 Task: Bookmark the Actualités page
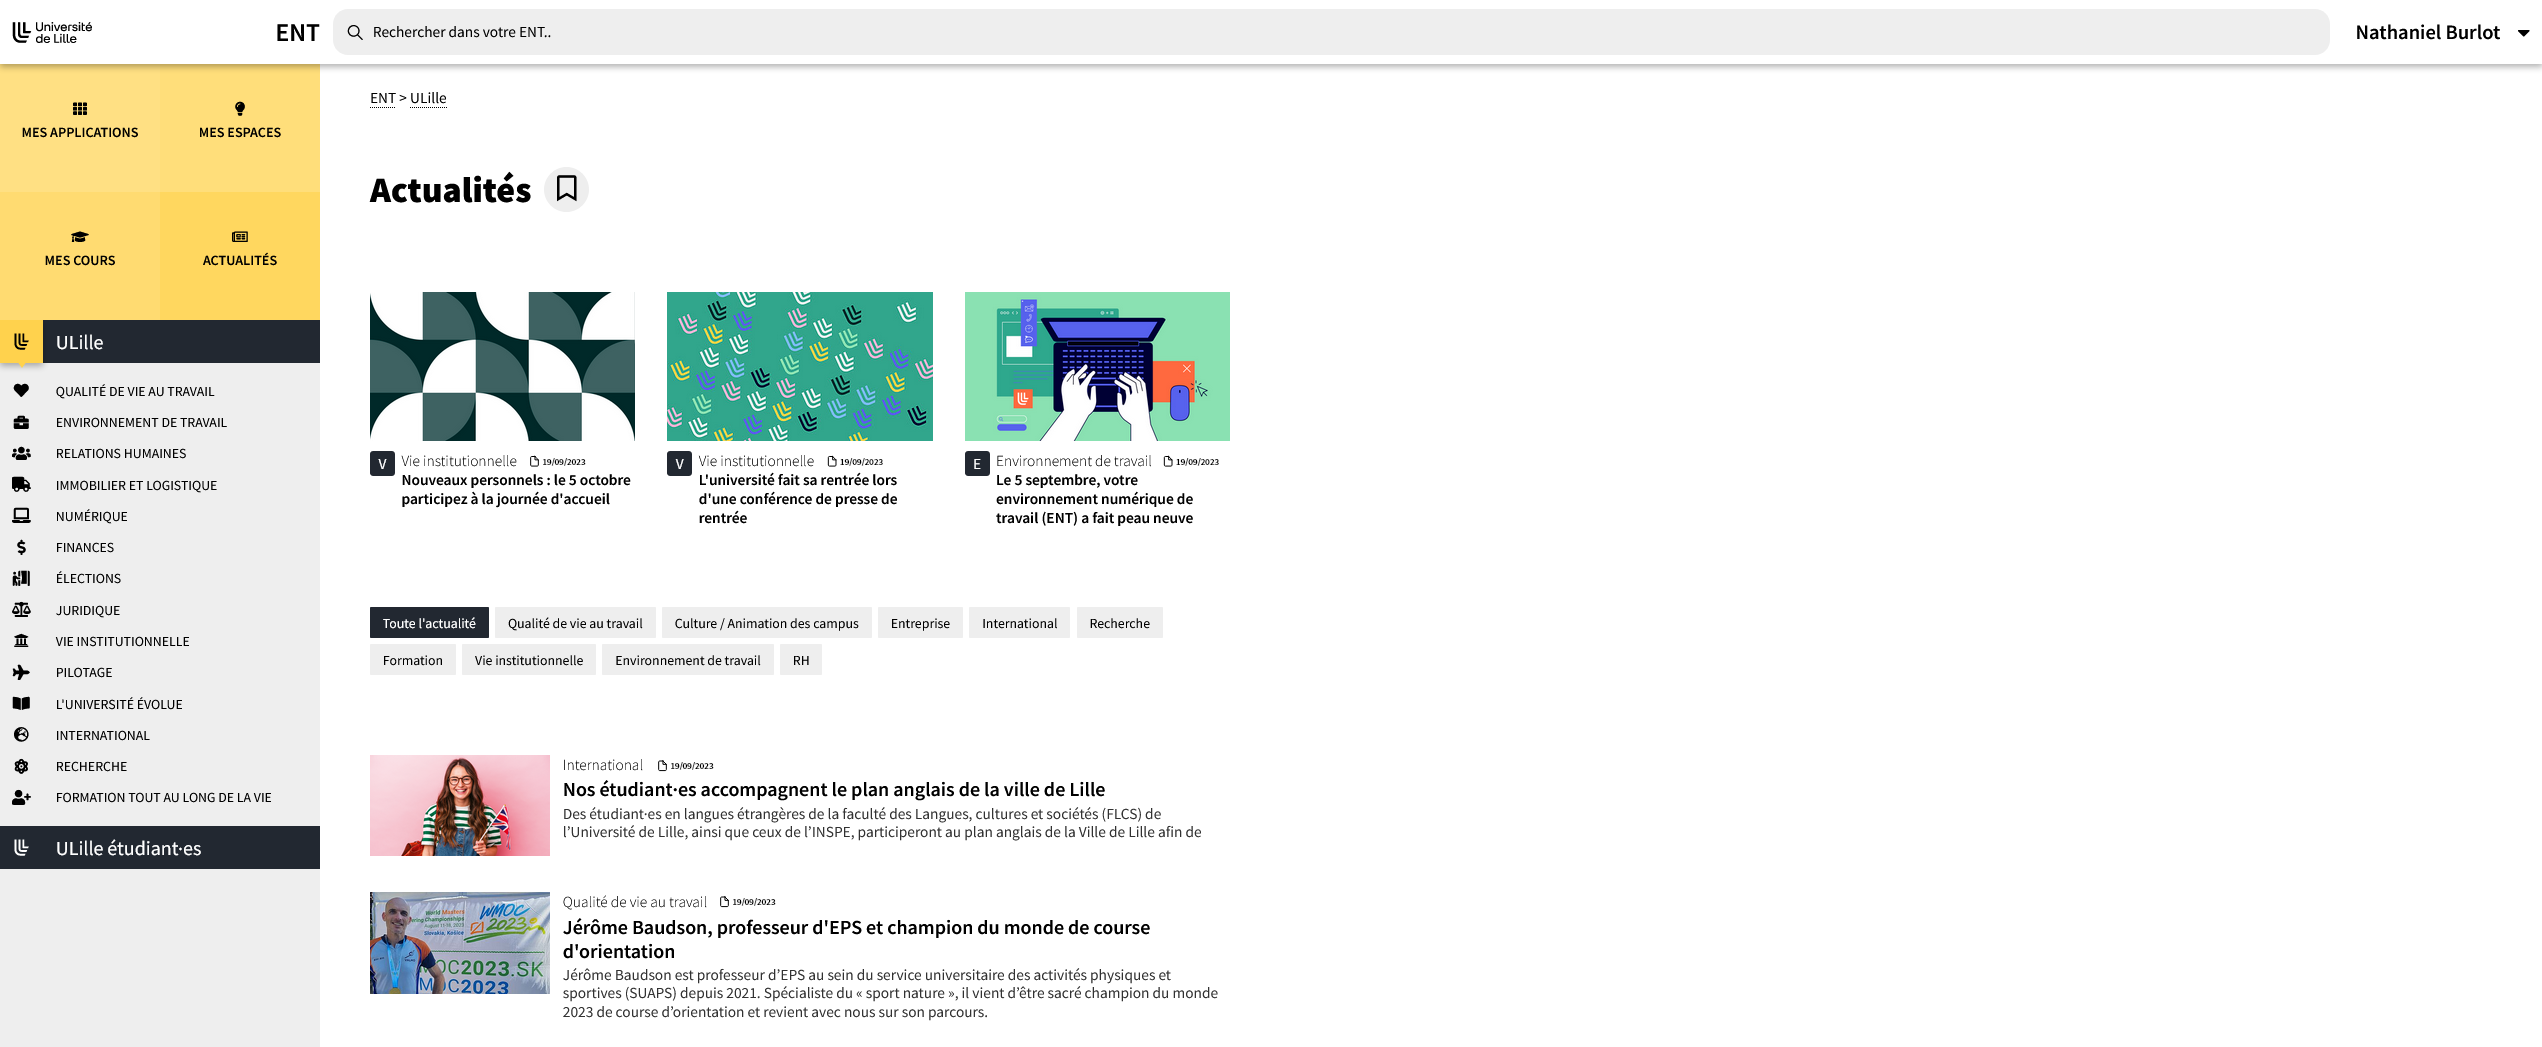click(x=567, y=188)
